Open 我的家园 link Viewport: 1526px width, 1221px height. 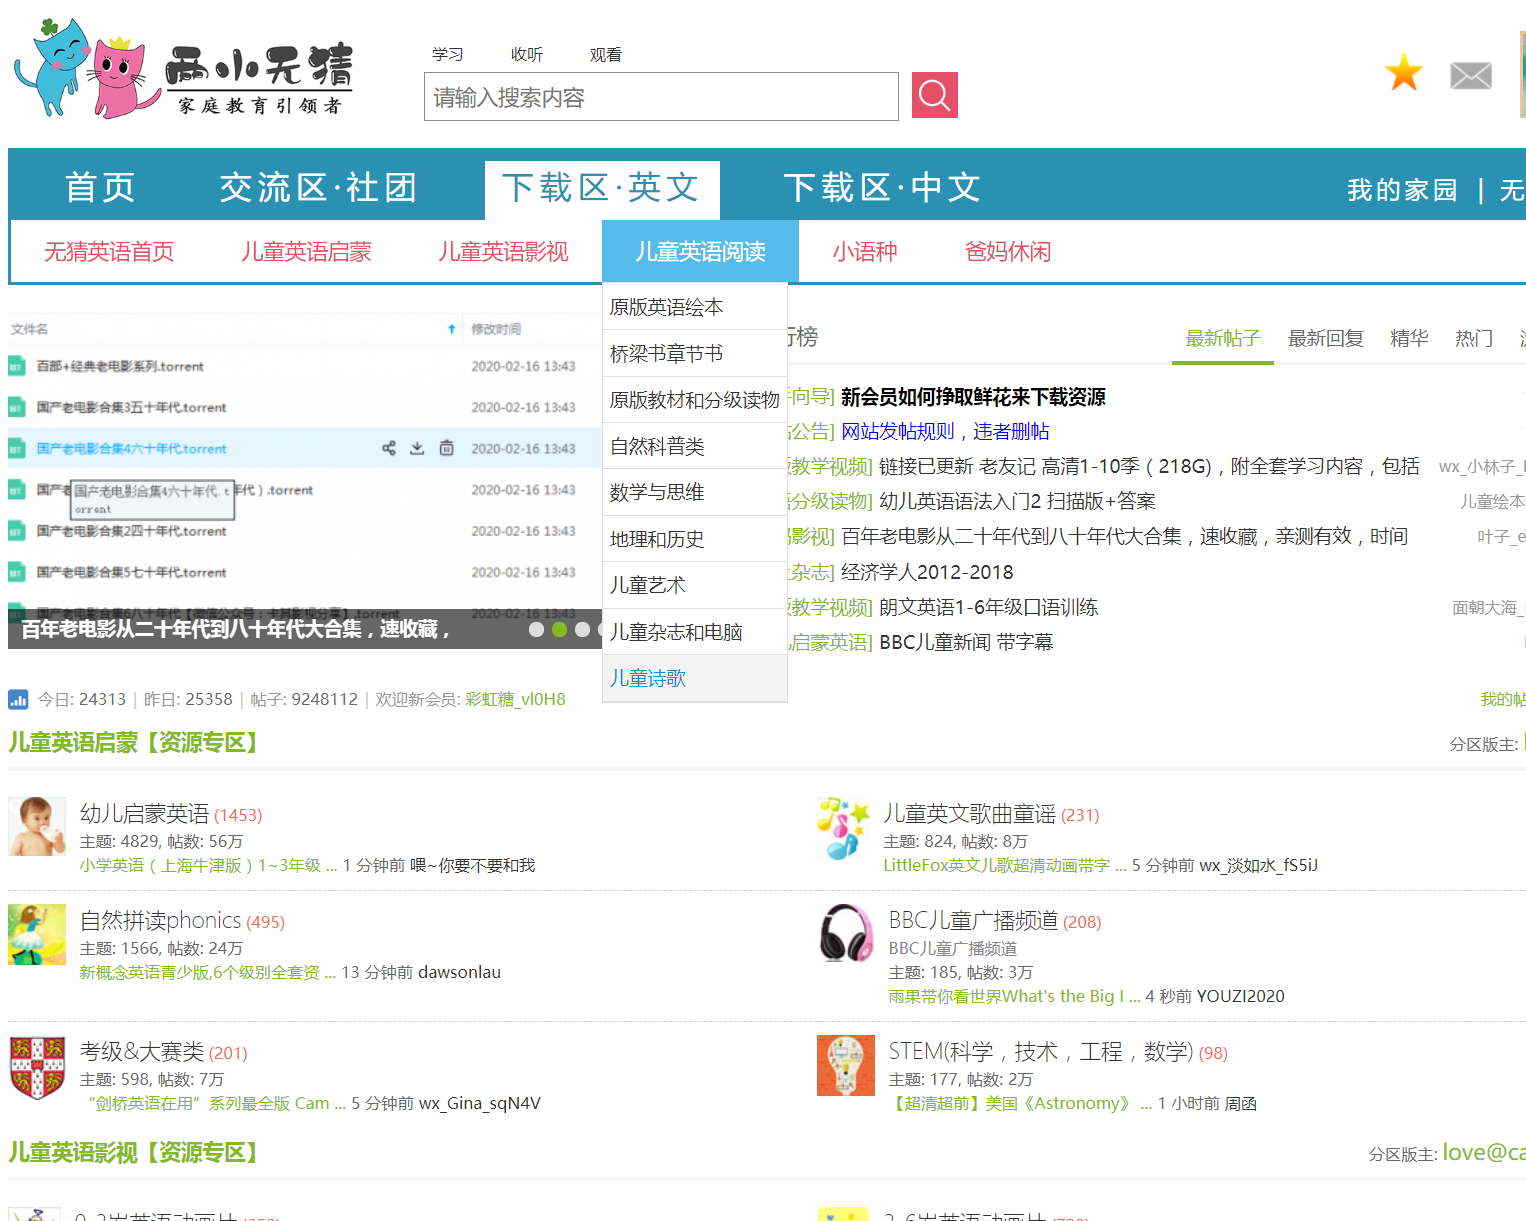tap(1402, 189)
